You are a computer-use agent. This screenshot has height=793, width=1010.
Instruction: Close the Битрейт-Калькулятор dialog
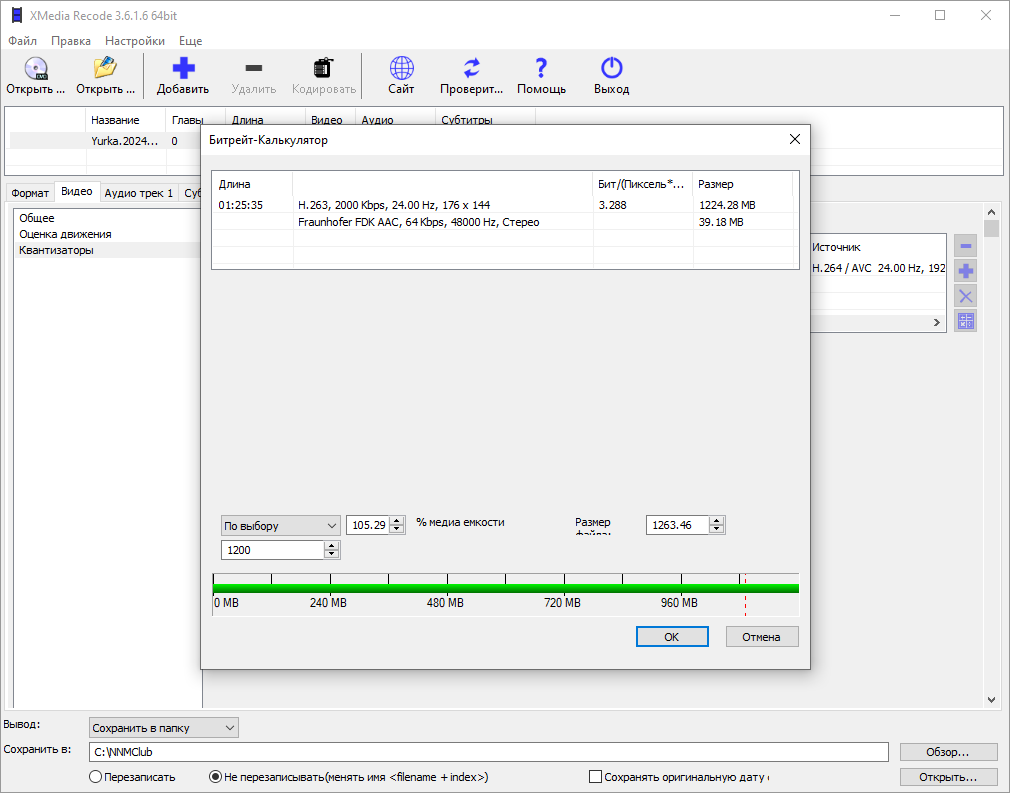tap(795, 139)
